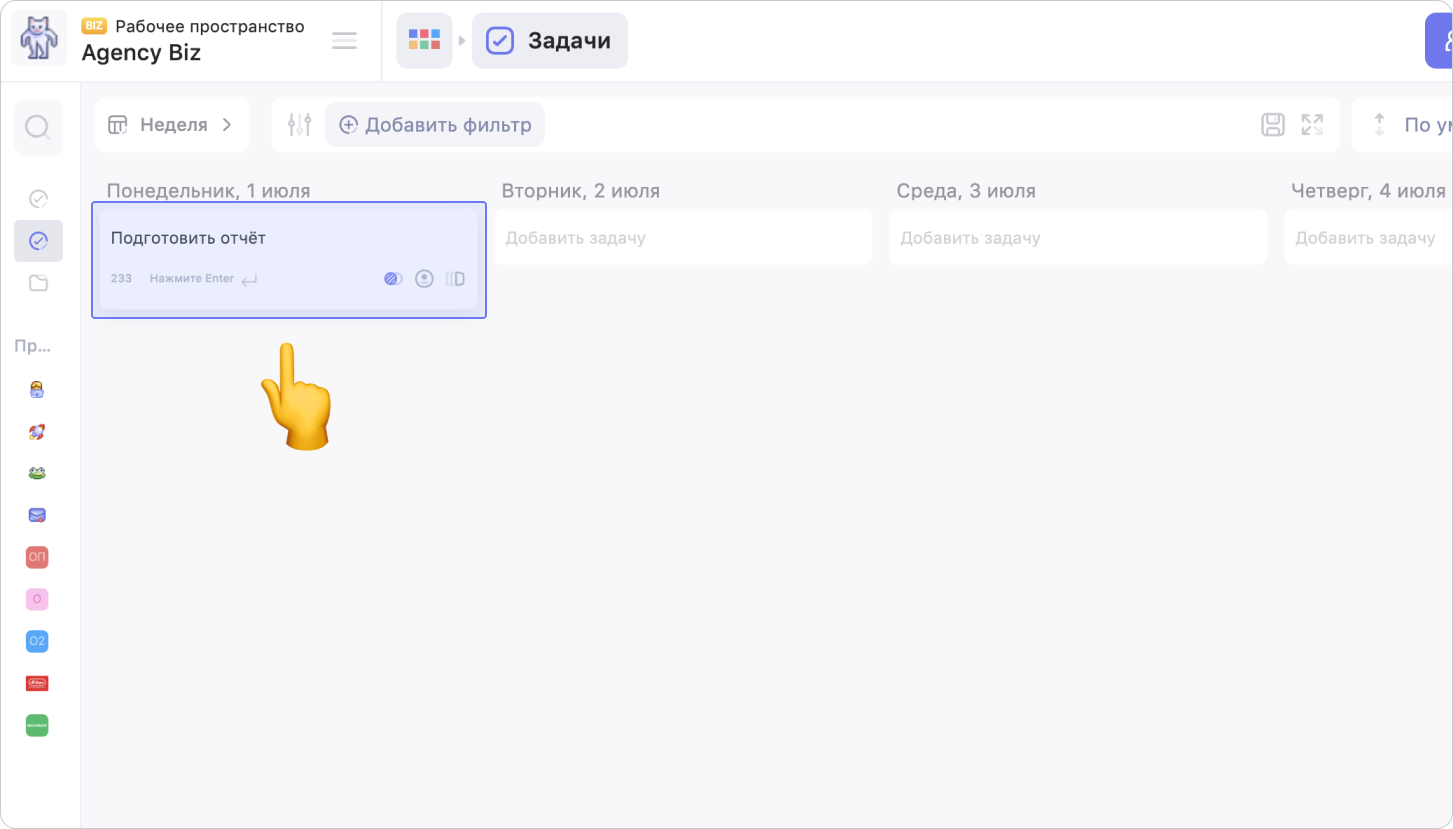This screenshot has height=829, width=1453.
Task: Click the save filter floppy disk icon
Action: click(x=1272, y=125)
